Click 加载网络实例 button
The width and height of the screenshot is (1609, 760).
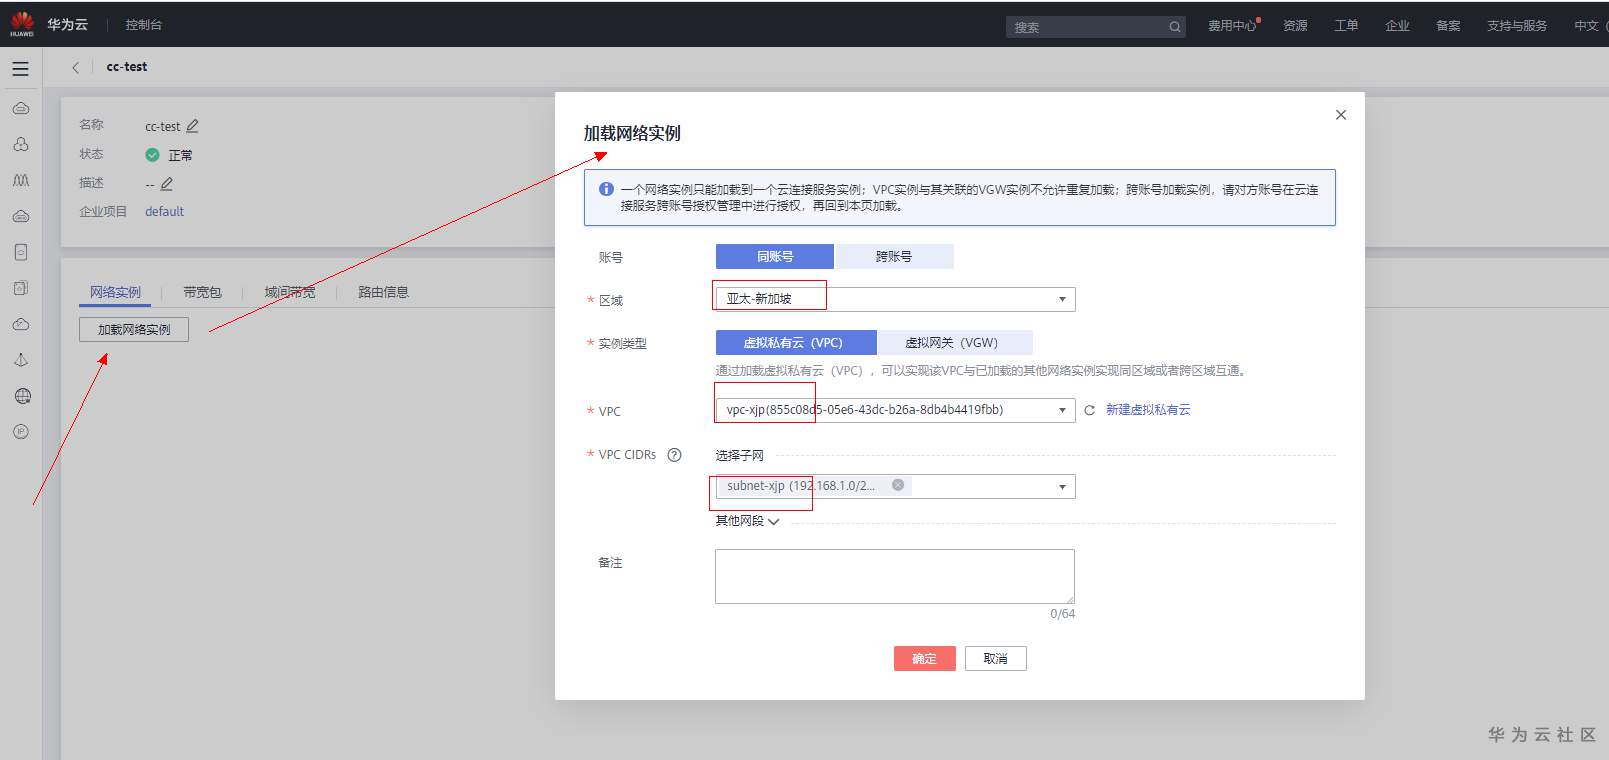(x=134, y=329)
